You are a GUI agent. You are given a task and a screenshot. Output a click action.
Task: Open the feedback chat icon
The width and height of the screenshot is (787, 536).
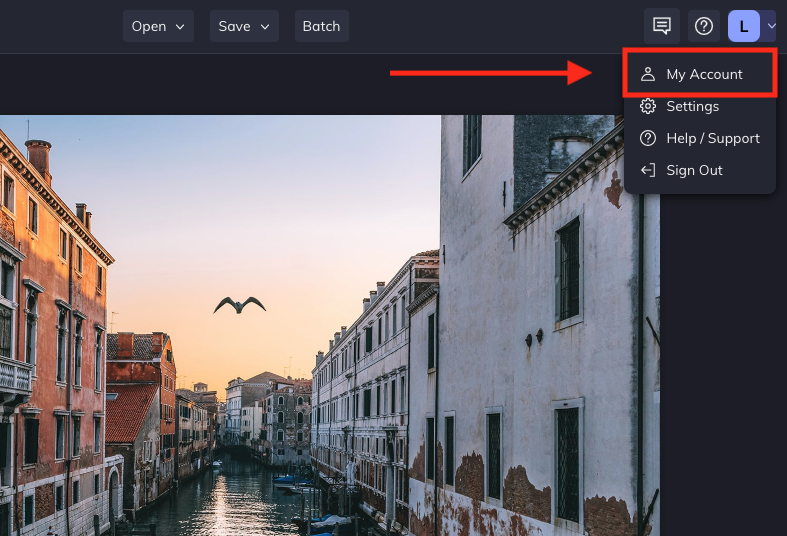coord(662,26)
